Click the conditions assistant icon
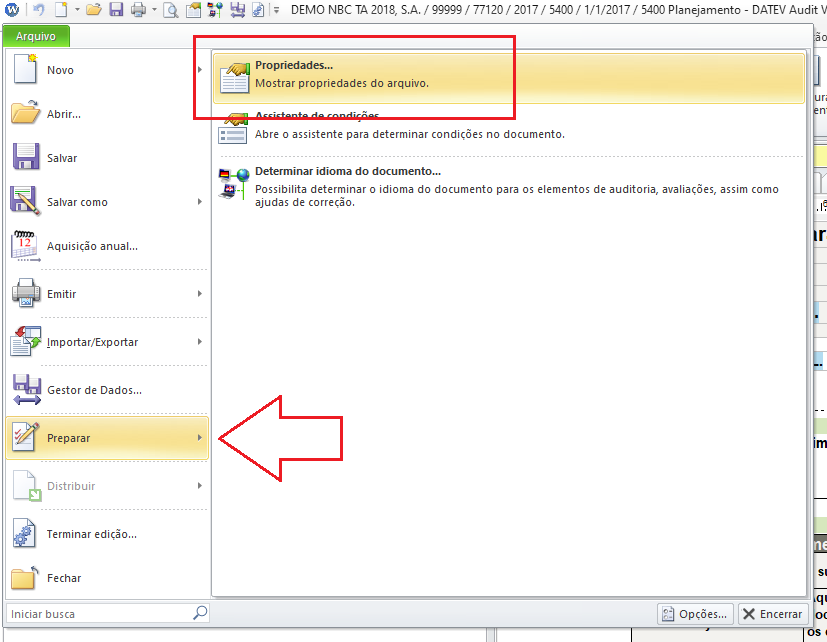 233,129
